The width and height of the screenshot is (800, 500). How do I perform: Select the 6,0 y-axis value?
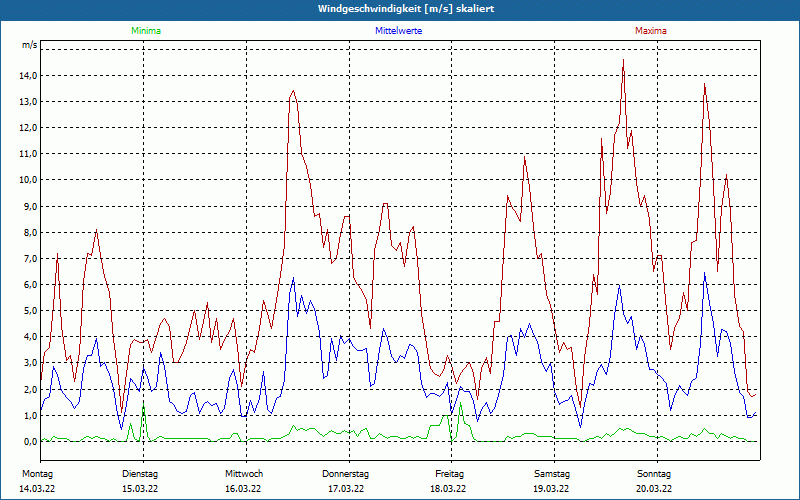pyautogui.click(x=29, y=284)
